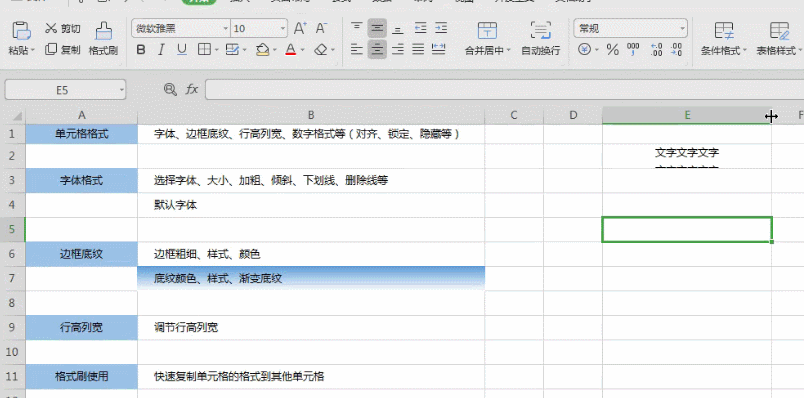Screen dimensions: 804x398
Task: Click the Table Style (表格样式) icon
Action: pos(779,31)
